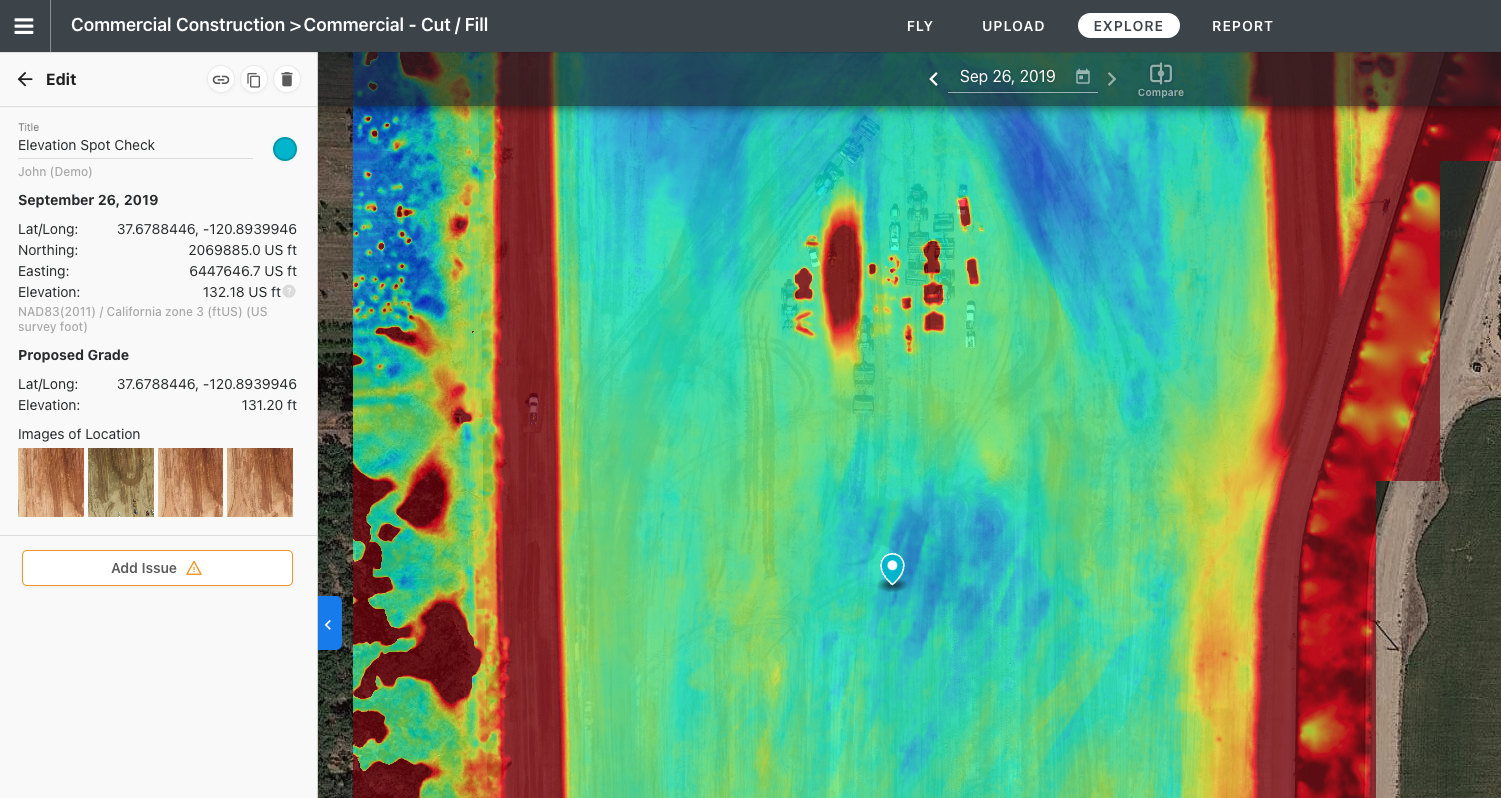Select Easting value 6447646.7 US ft
This screenshot has width=1501, height=798.
[243, 271]
